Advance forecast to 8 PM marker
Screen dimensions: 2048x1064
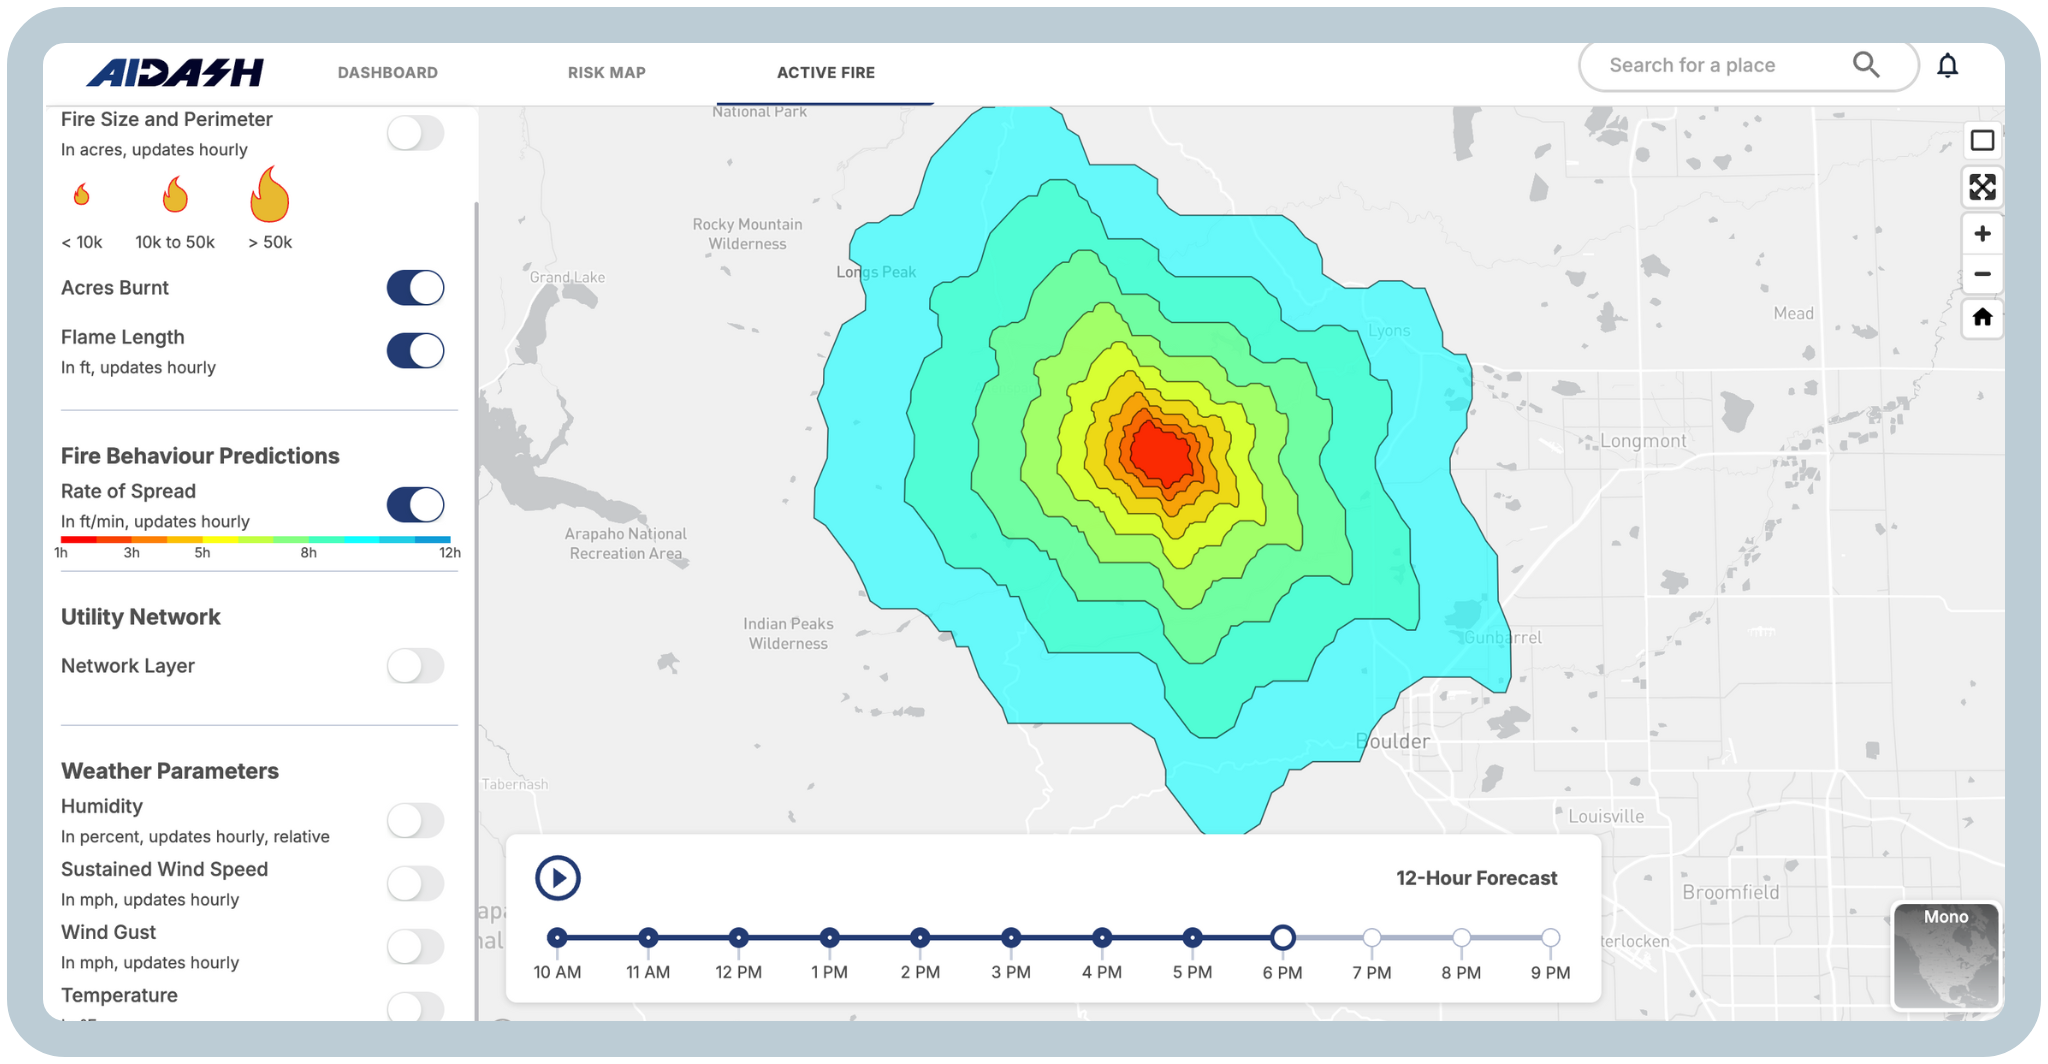coord(1461,938)
